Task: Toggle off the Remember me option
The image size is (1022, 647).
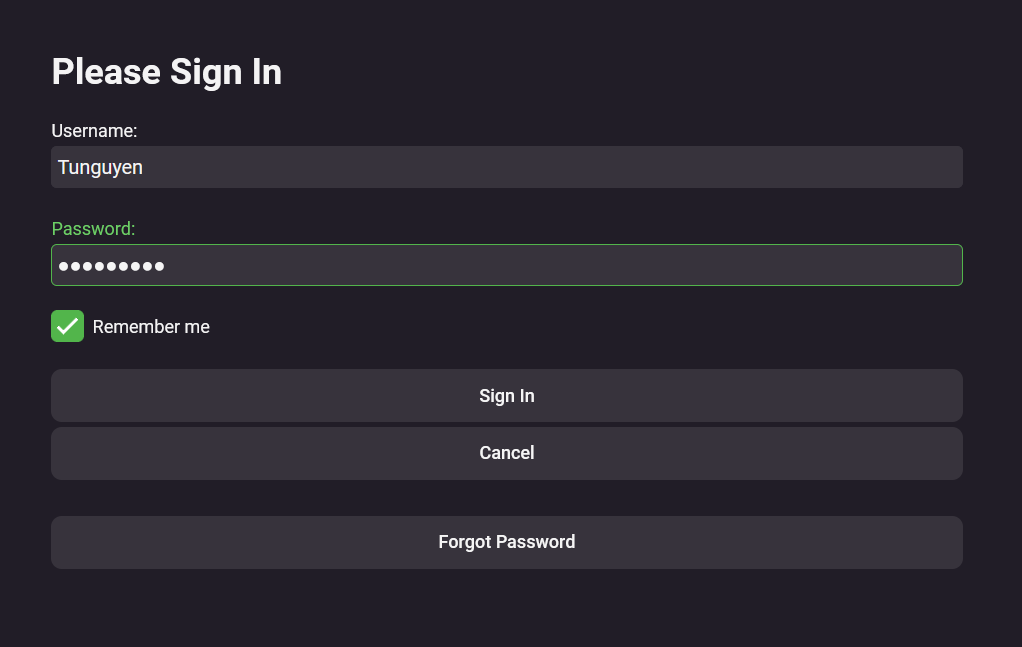Action: point(67,326)
